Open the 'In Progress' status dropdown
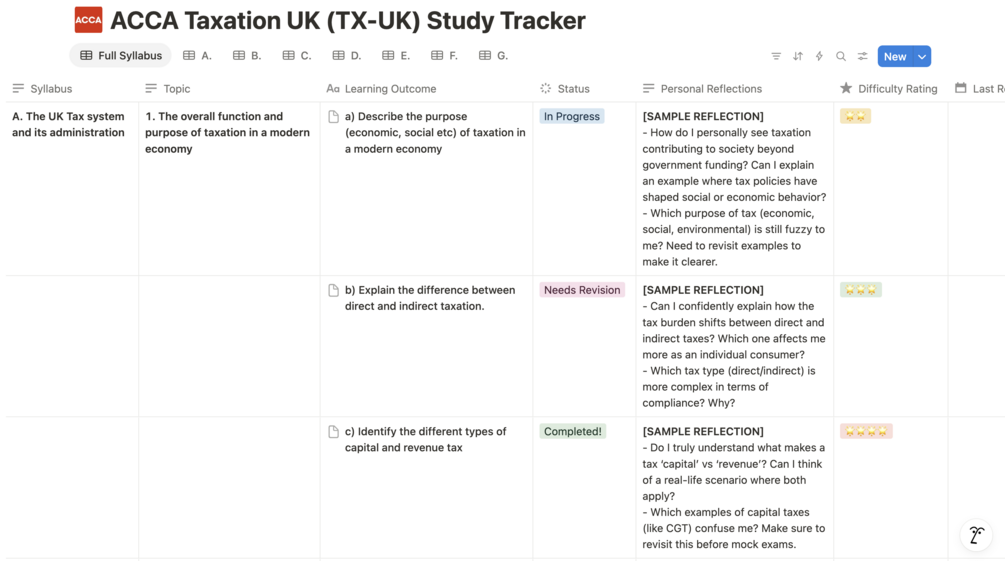This screenshot has width=1005, height=561. click(571, 117)
